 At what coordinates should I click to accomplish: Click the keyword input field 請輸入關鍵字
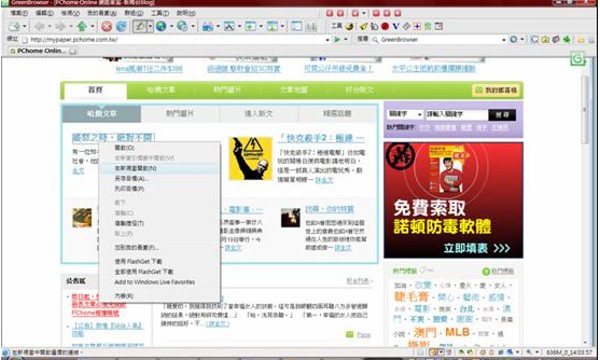coord(457,114)
